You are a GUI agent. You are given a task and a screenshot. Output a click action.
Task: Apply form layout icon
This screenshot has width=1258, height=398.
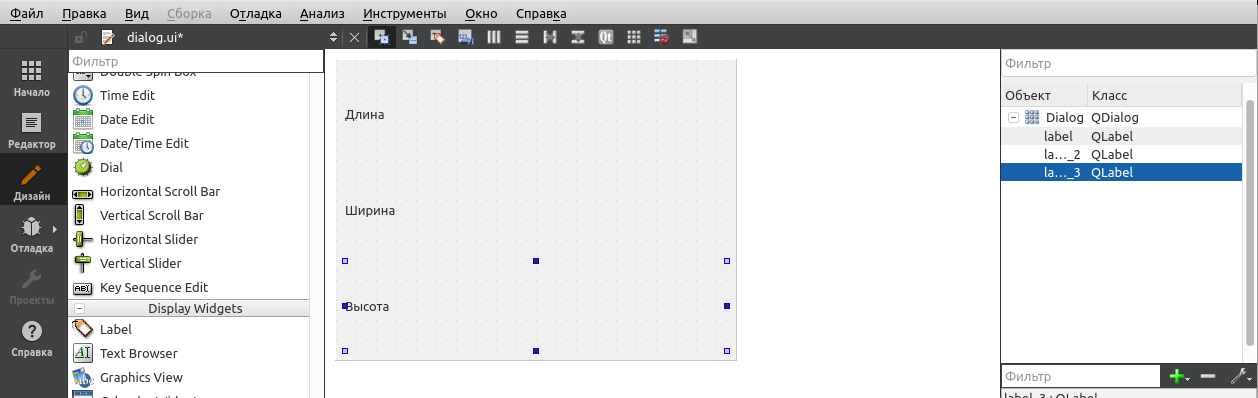click(x=605, y=37)
